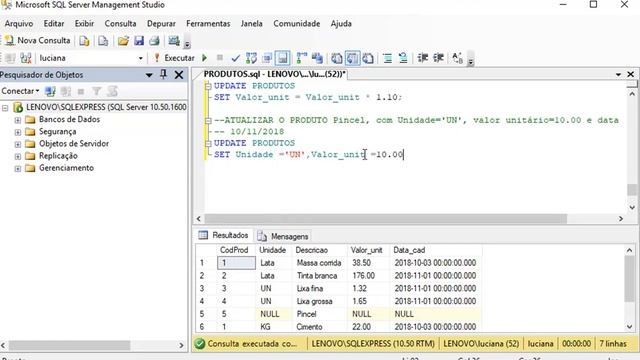Execute the query with the Executar button
Image resolution: width=640 pixels, height=360 pixels.
(174, 58)
